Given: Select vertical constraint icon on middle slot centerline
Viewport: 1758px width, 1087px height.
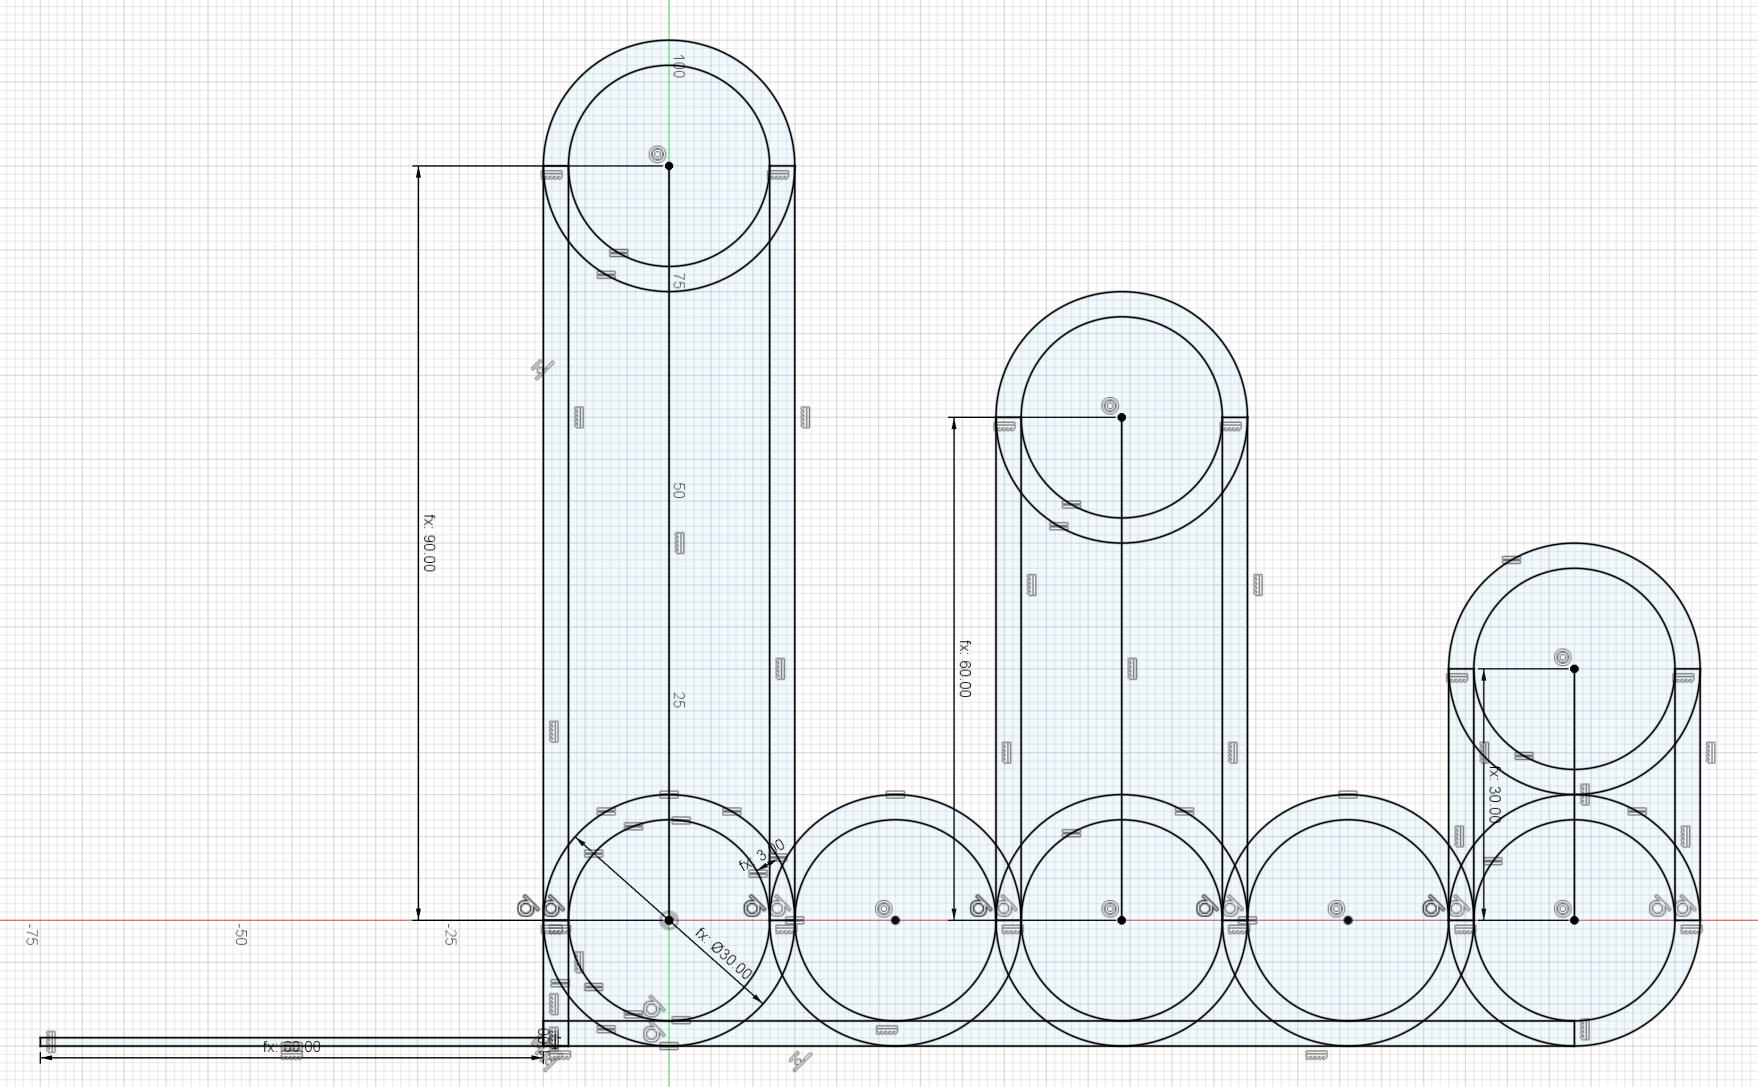Looking at the screenshot, I should [x=1132, y=668].
